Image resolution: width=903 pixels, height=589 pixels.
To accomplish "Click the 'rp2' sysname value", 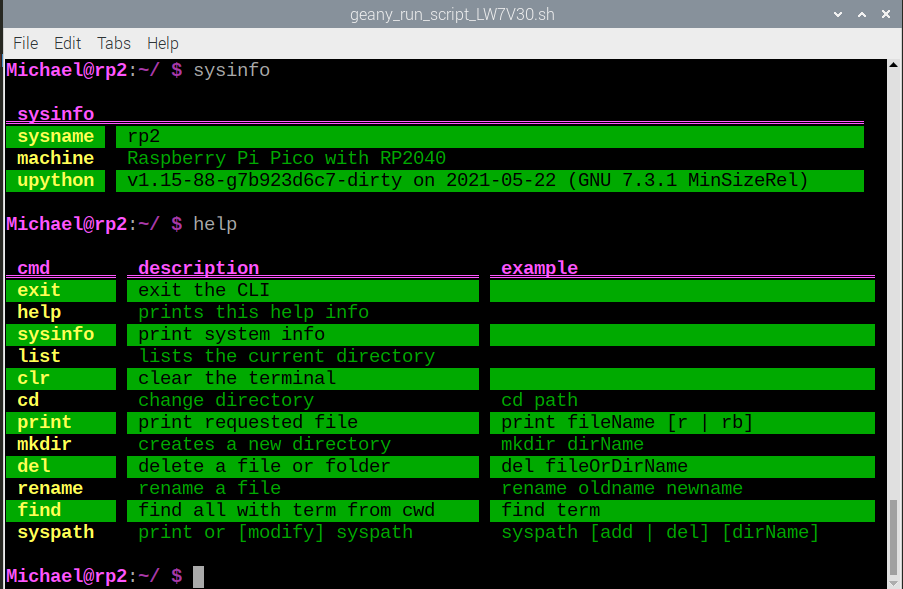I will (143, 136).
